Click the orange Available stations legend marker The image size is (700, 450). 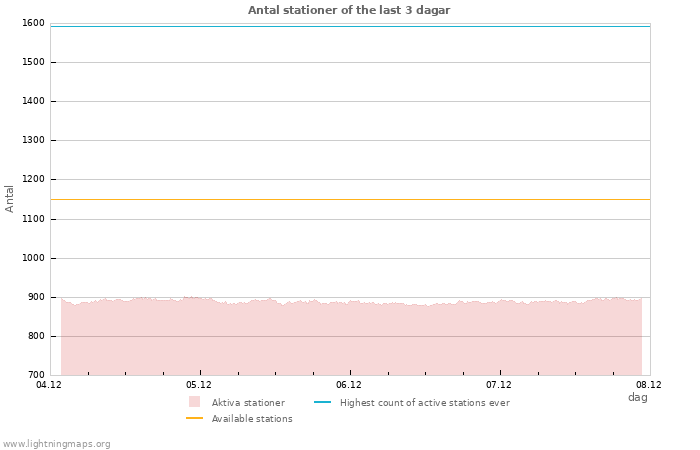coord(194,419)
